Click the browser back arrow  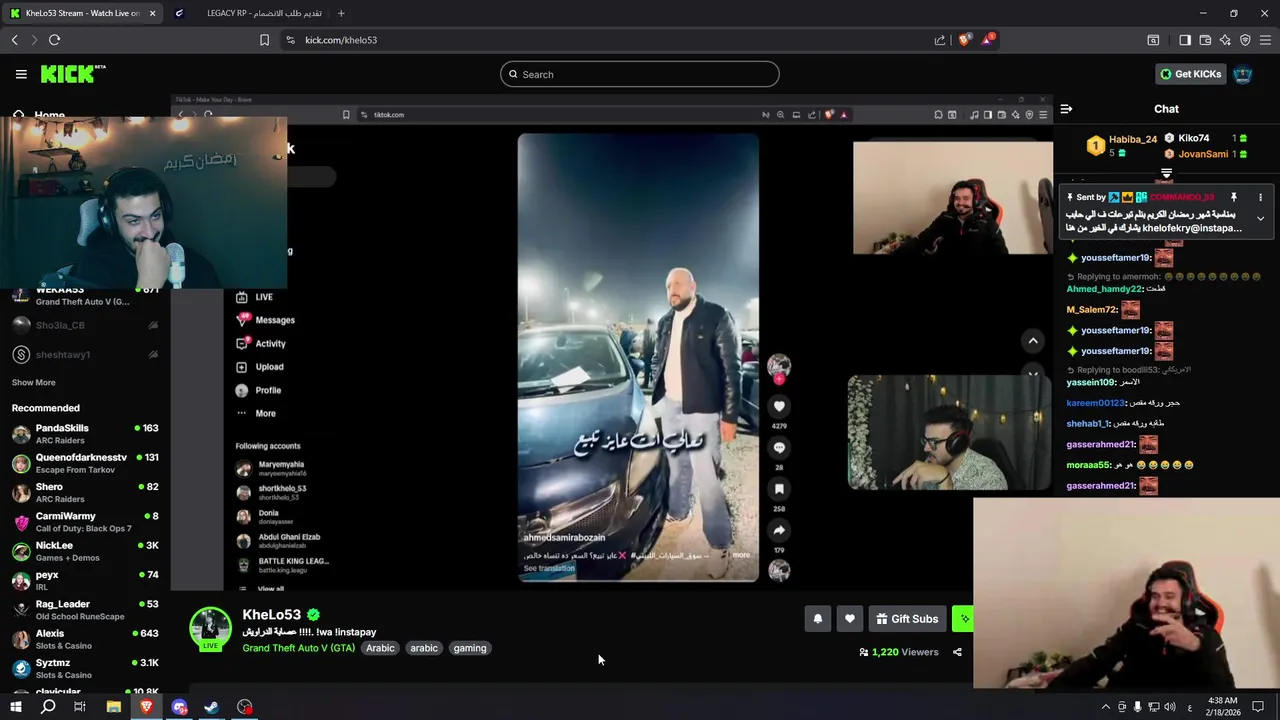(x=14, y=40)
